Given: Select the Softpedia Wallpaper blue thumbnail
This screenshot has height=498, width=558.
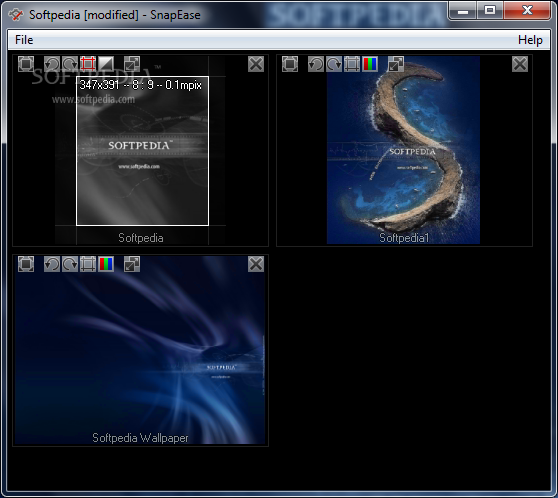Looking at the screenshot, I should tap(140, 350).
